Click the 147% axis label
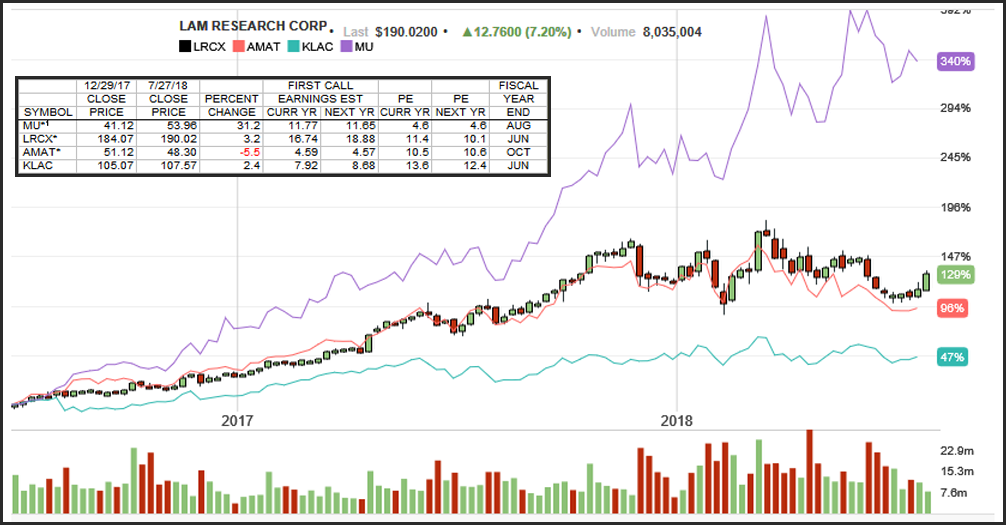The image size is (1006, 525). 955,257
